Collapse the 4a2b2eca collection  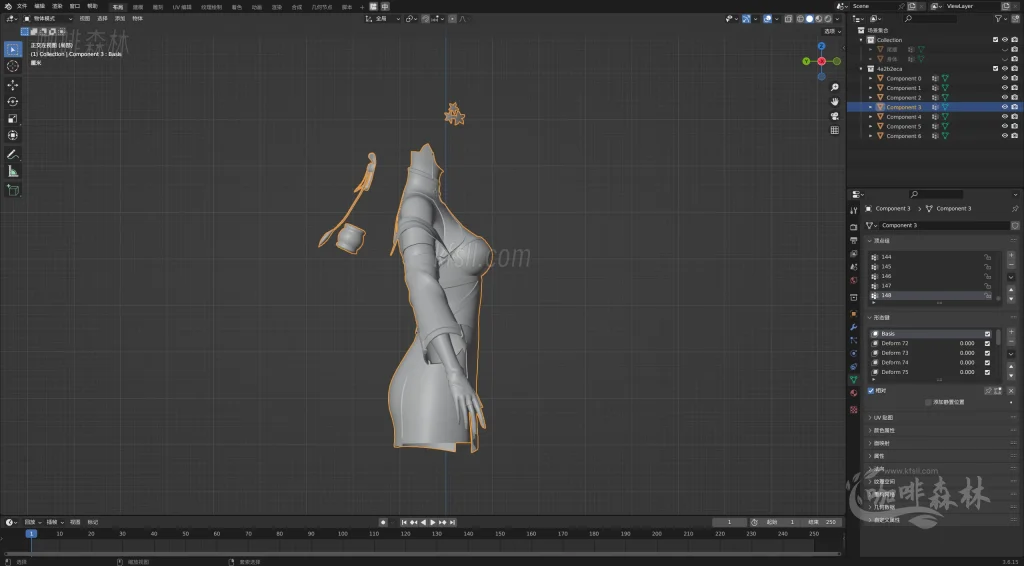pyautogui.click(x=862, y=69)
